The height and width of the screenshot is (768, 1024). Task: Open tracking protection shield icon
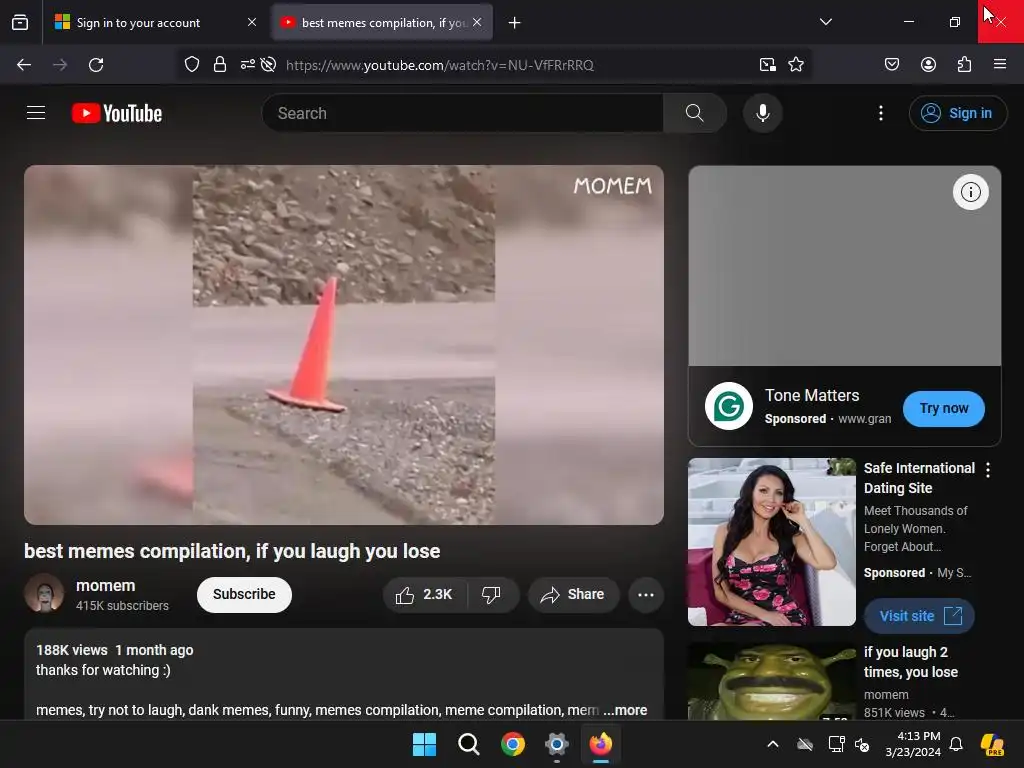[x=191, y=65]
